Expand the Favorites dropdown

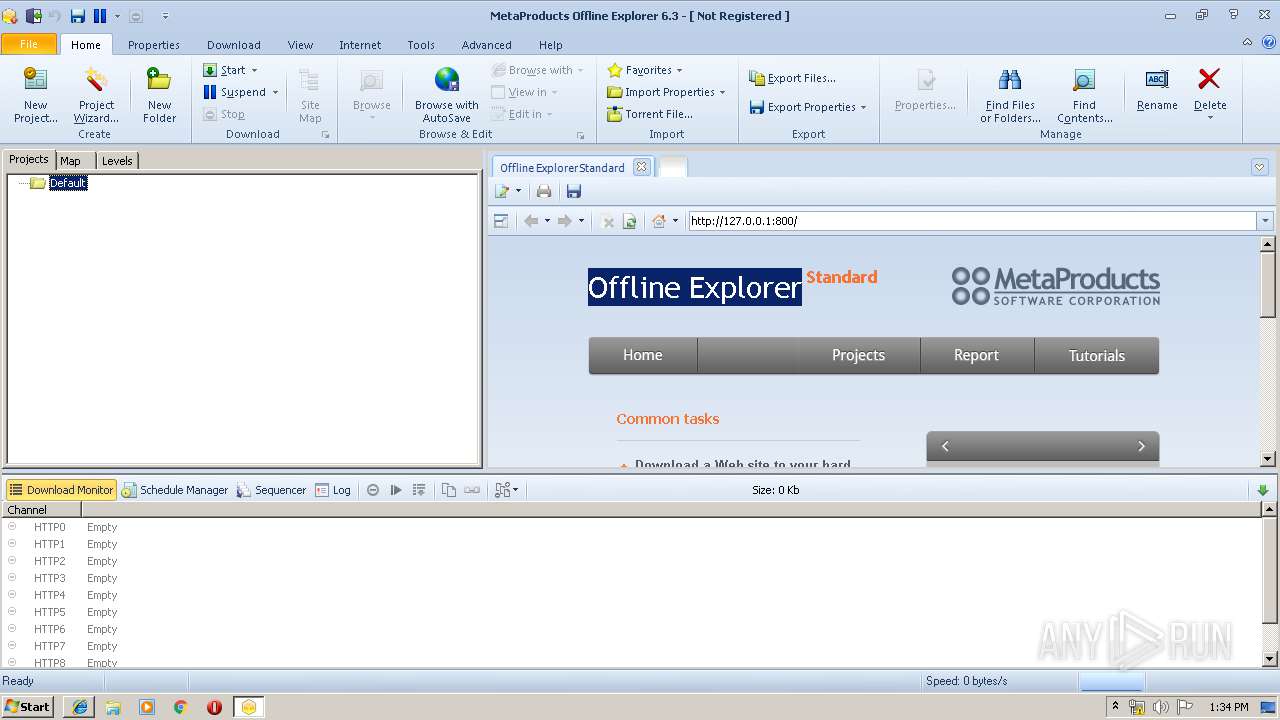pyautogui.click(x=679, y=70)
